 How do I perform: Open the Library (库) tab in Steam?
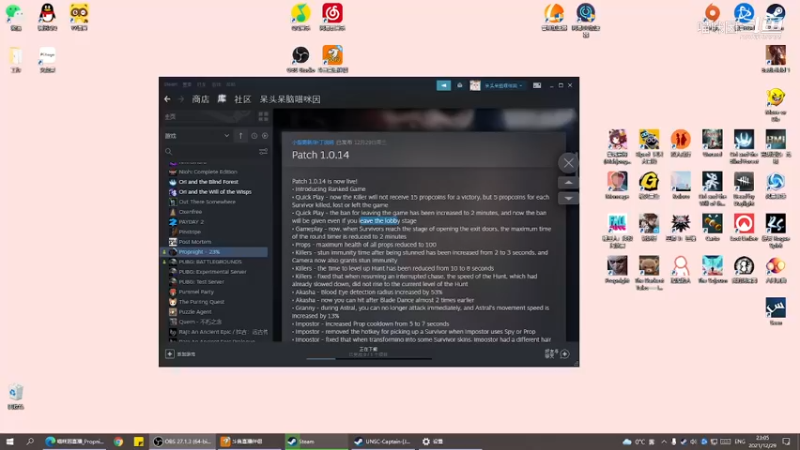coord(222,99)
